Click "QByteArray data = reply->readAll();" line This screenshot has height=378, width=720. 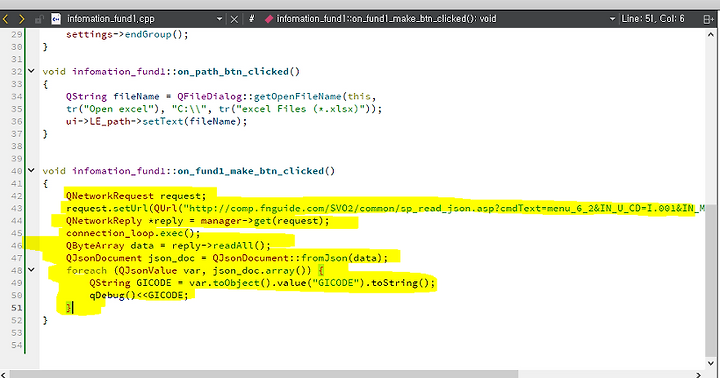tap(169, 245)
